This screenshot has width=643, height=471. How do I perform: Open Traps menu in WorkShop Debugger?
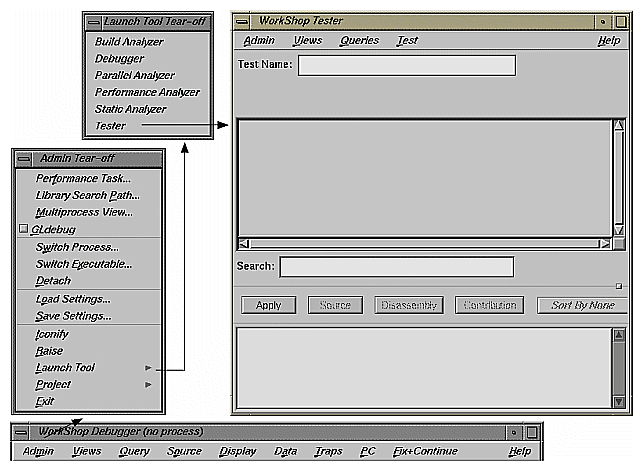pos(328,451)
